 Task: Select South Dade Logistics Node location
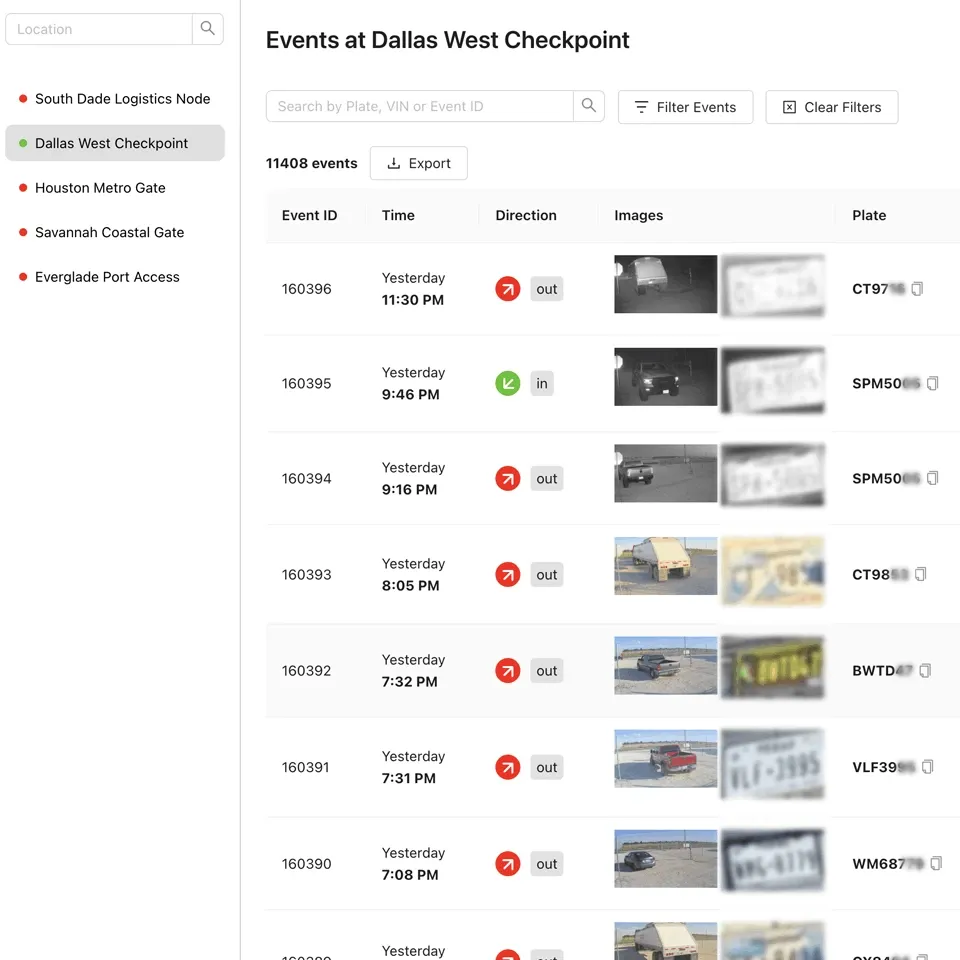[122, 99]
